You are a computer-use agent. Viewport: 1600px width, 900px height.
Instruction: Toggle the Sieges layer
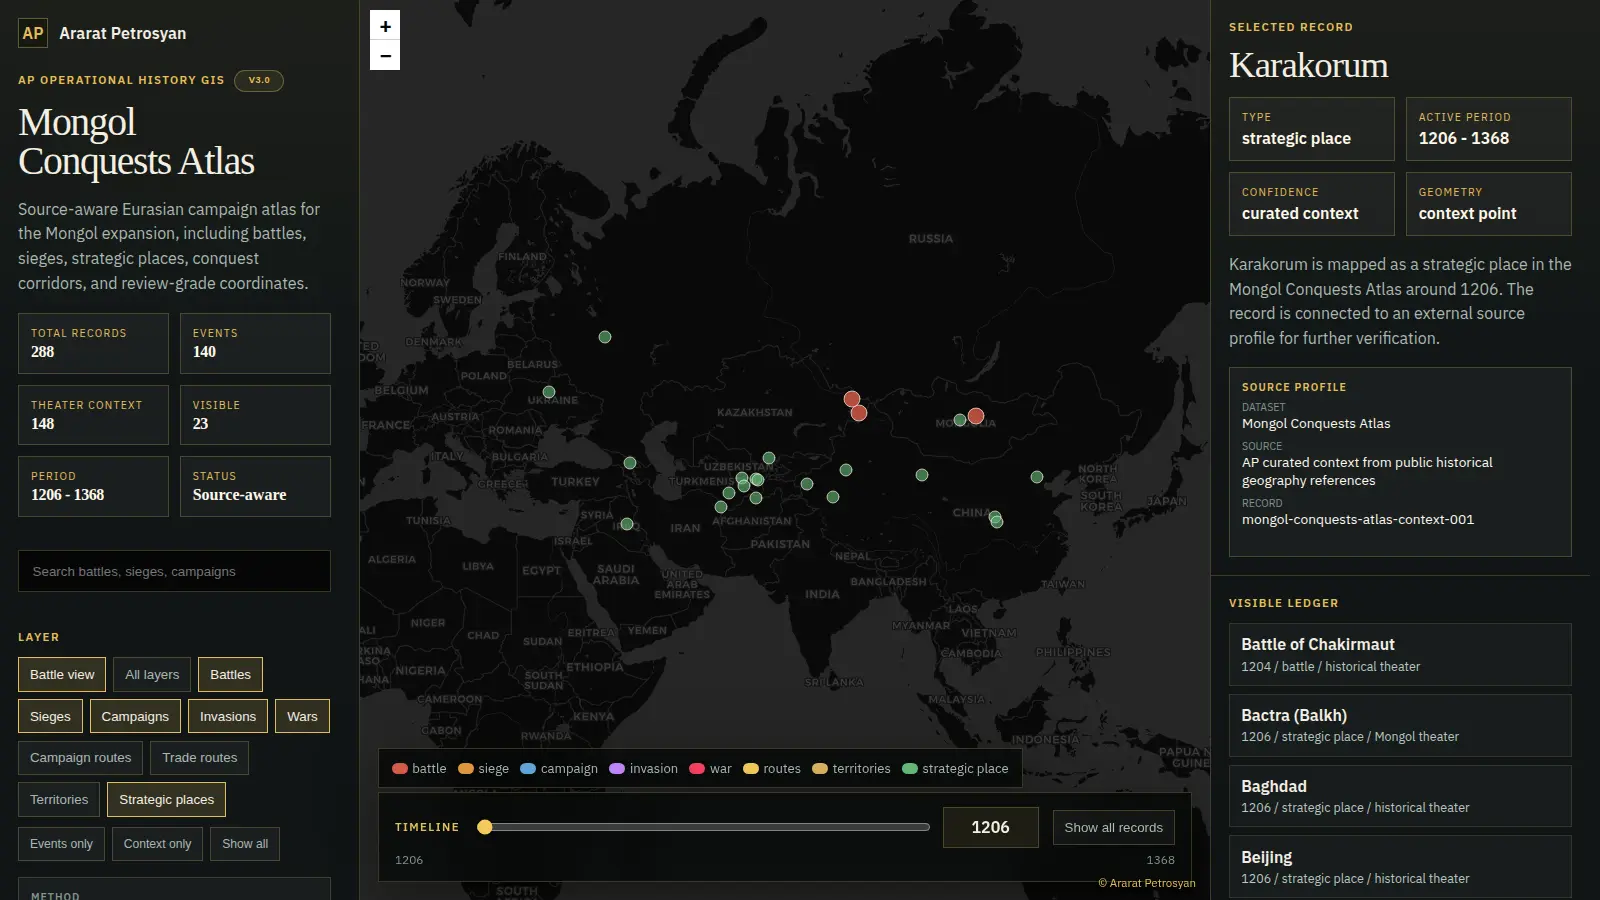pos(50,717)
